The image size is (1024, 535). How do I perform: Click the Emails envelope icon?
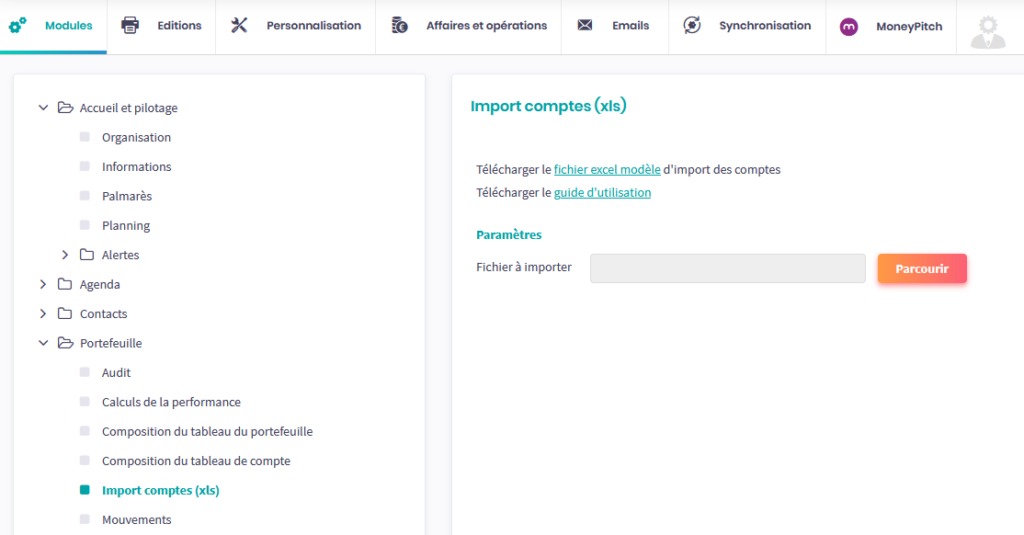point(585,25)
